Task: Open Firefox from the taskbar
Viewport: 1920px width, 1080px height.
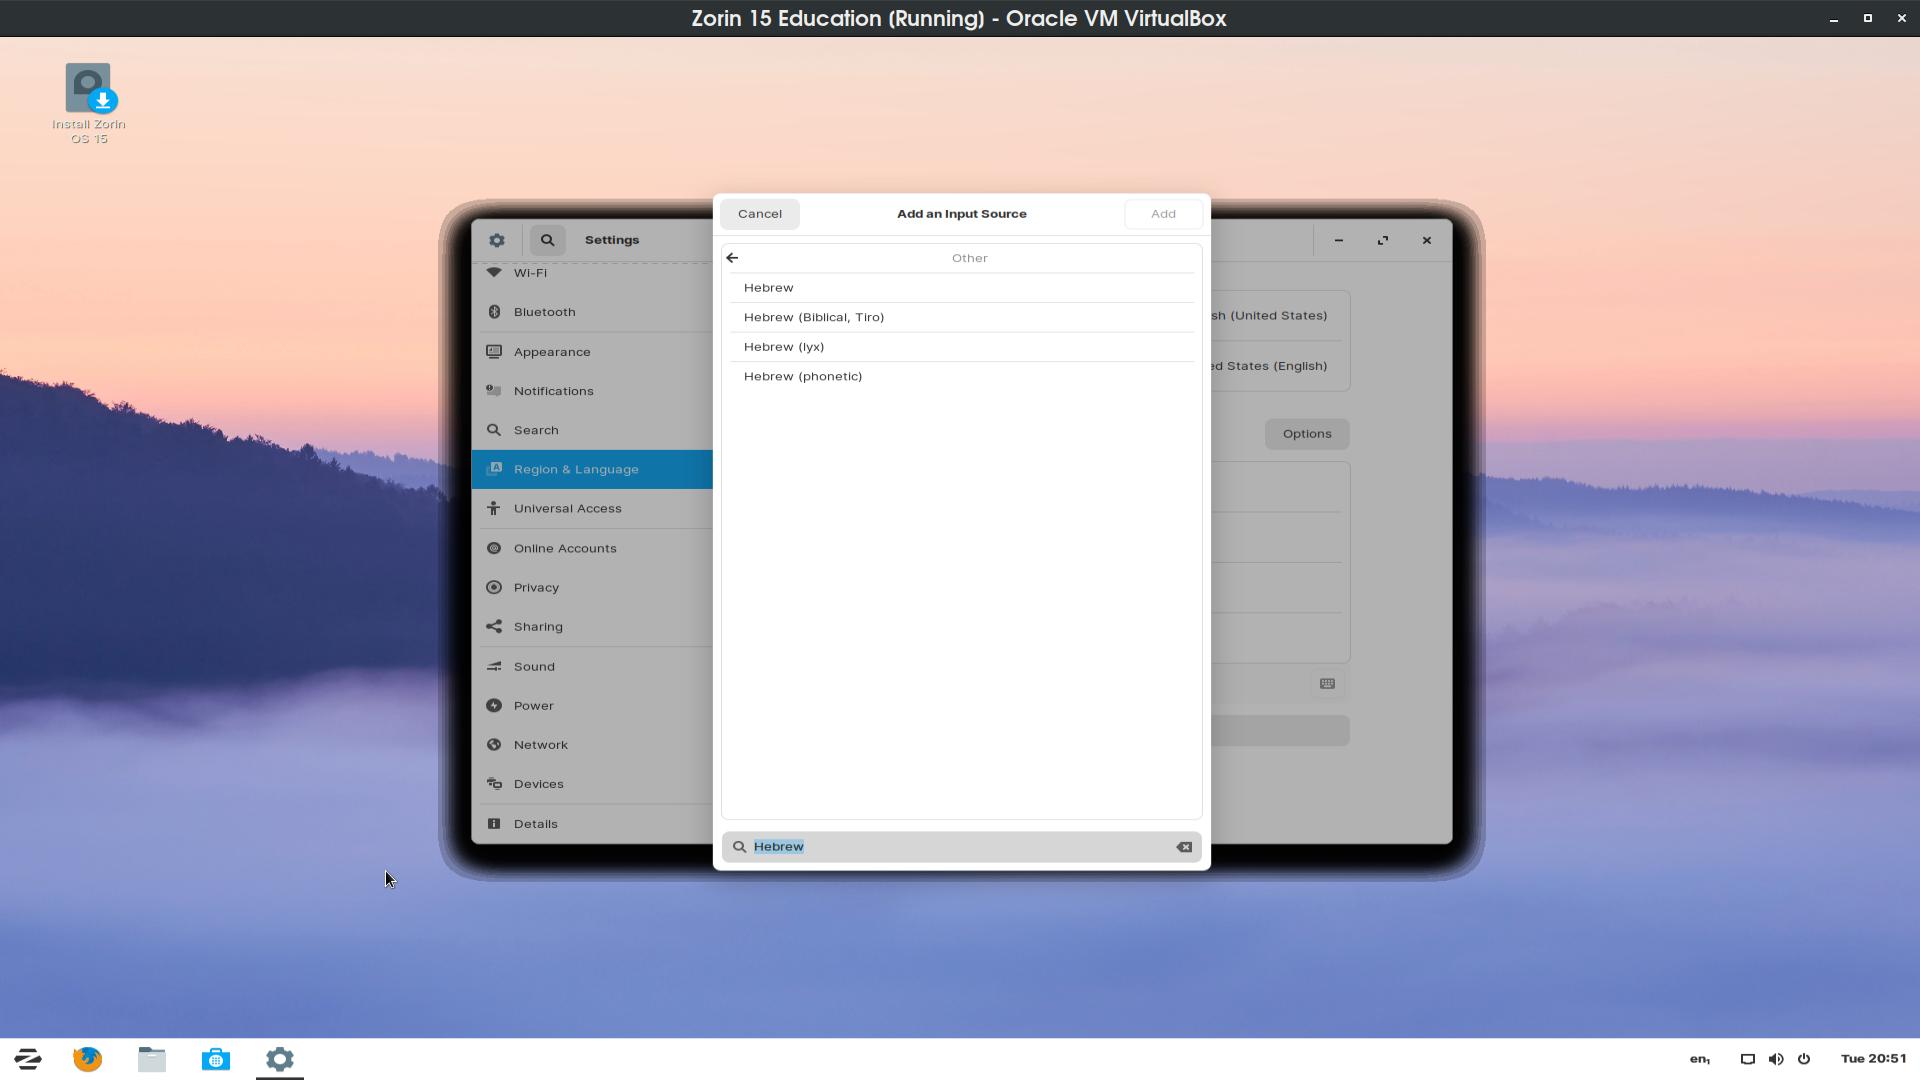Action: [88, 1059]
